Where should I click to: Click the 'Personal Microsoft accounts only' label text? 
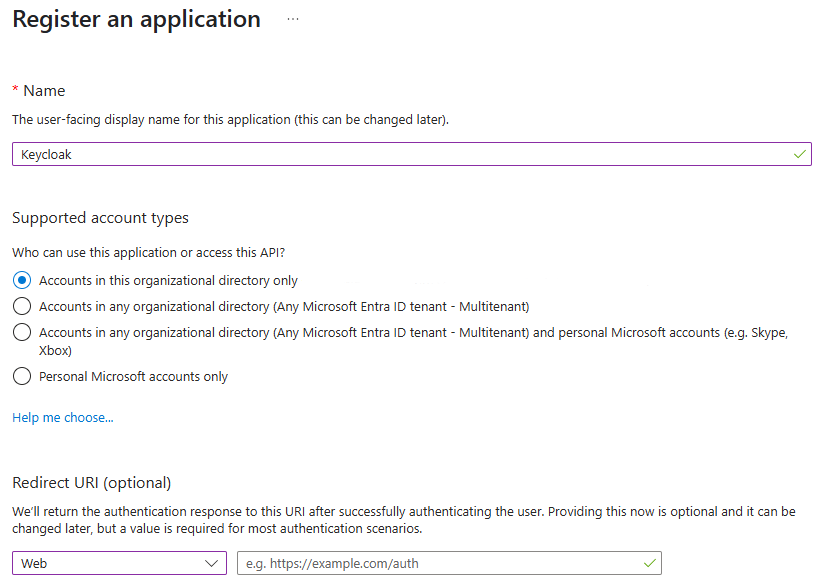[133, 377]
